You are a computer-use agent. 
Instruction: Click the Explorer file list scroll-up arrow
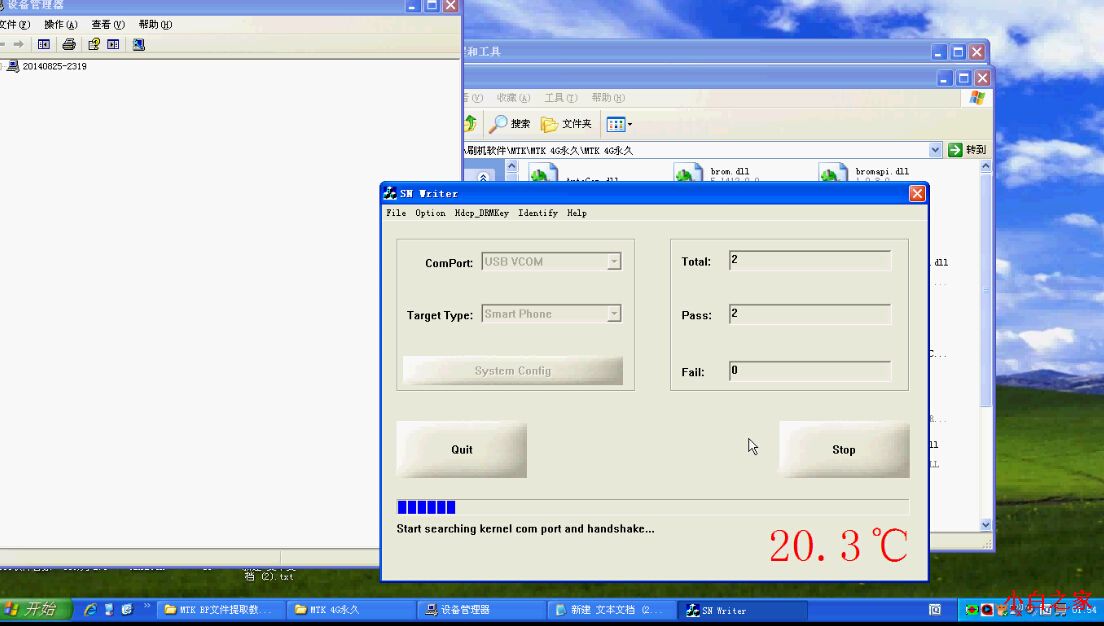(986, 167)
